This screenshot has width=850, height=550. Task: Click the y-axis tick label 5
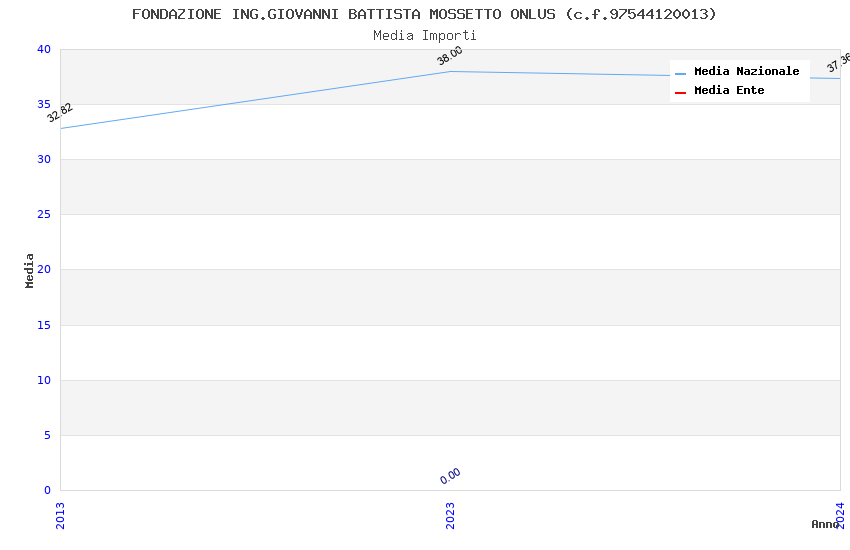click(48, 435)
